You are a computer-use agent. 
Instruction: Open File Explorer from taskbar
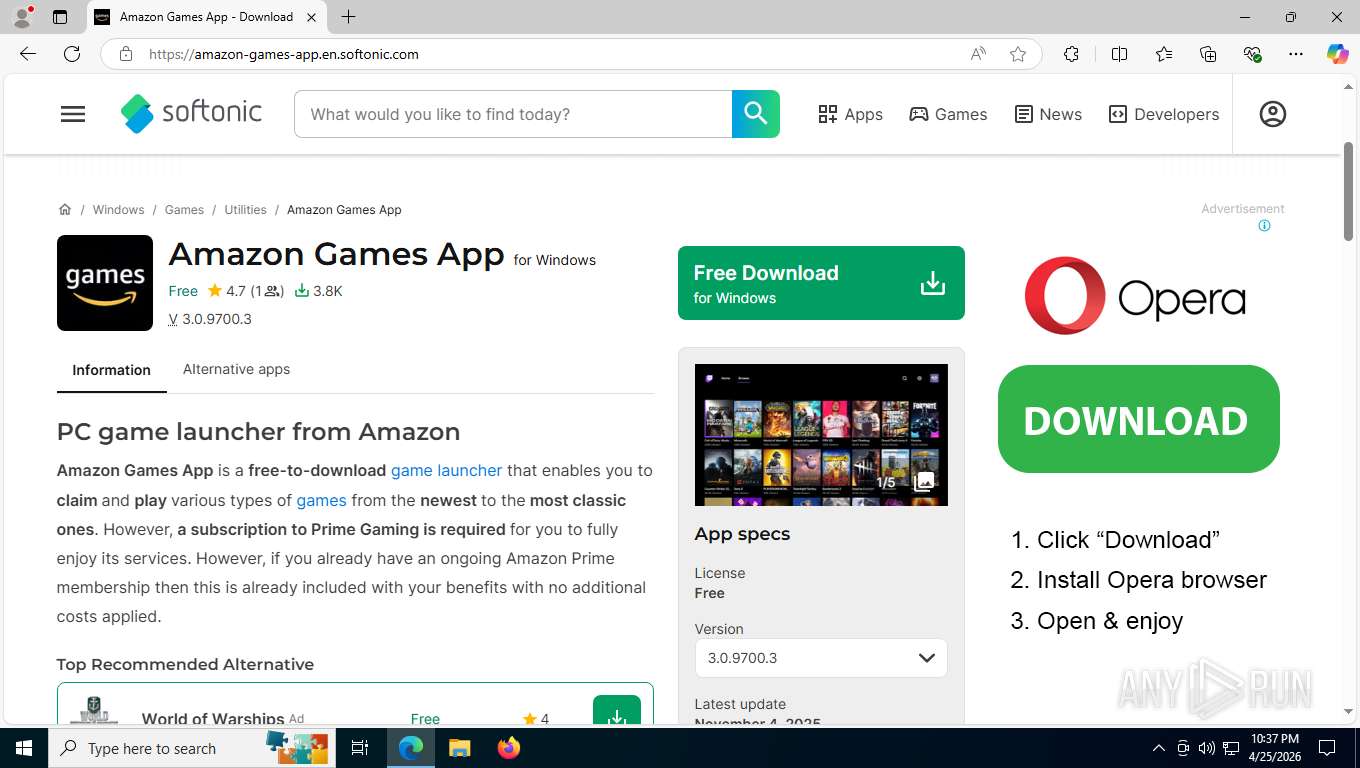tap(459, 748)
